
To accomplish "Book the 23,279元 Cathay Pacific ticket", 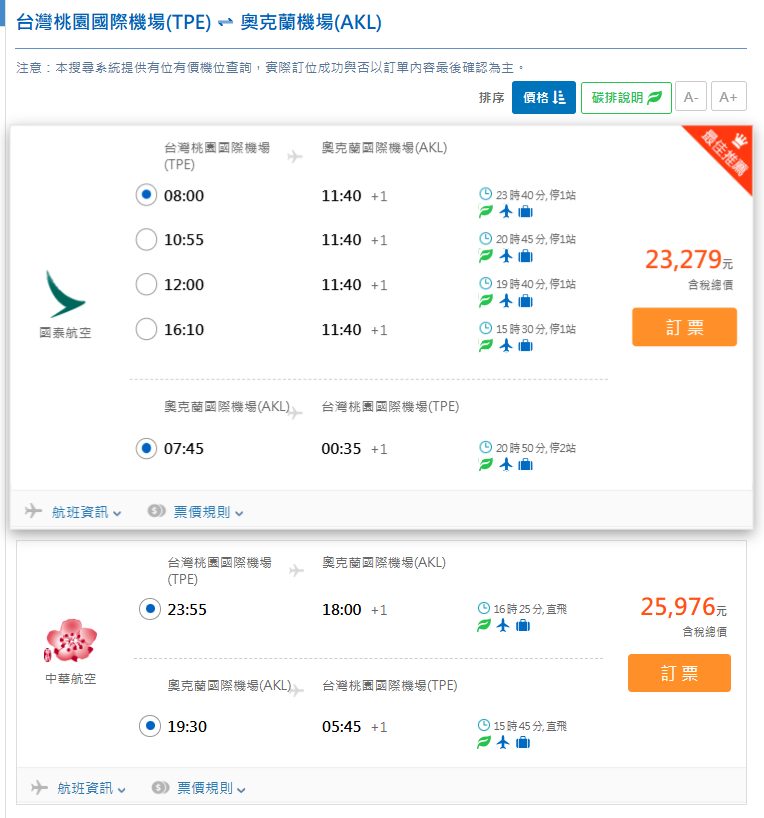I will [684, 327].
